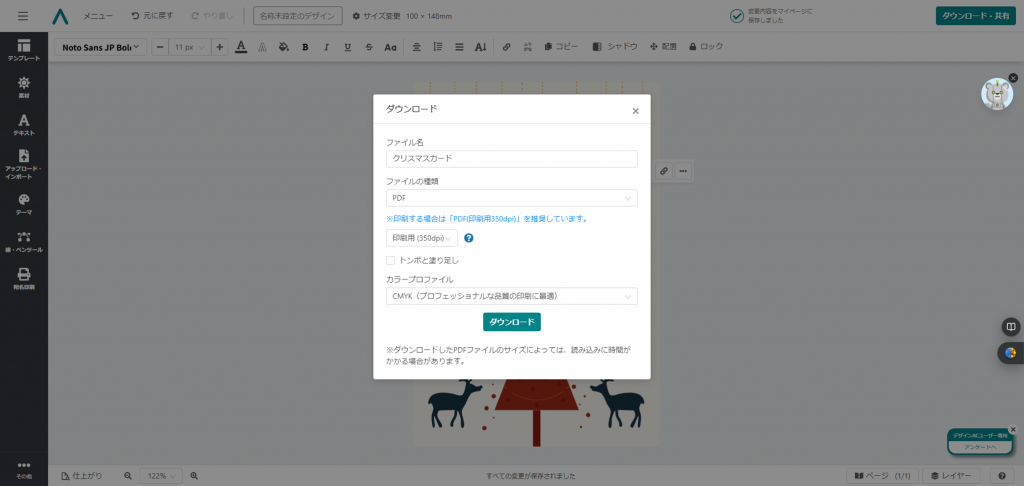Open the カラープロファイル CMYK dropdown
1024x486 pixels.
pos(512,297)
